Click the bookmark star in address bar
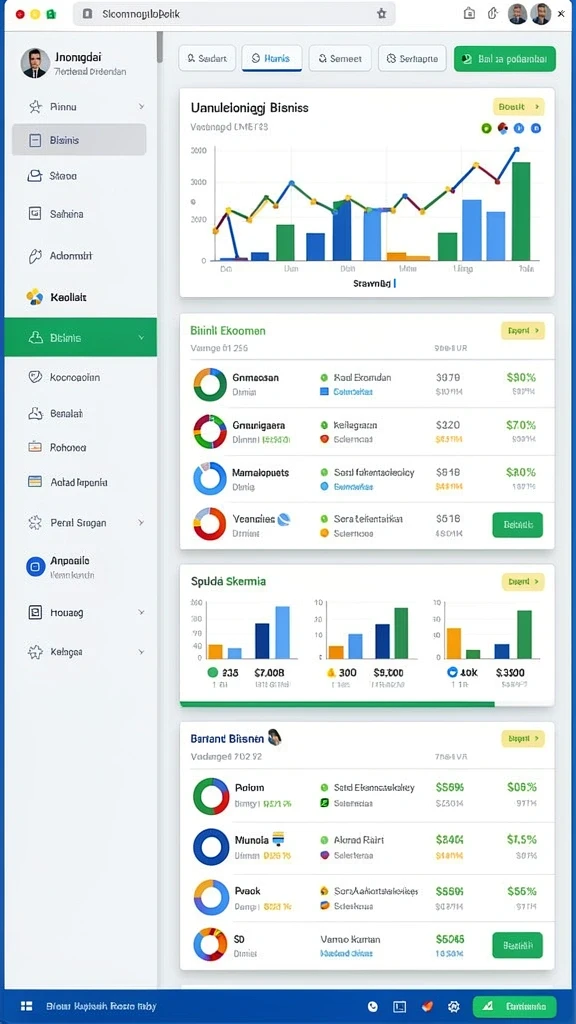Screen dimensions: 576x1024 pyautogui.click(x=382, y=14)
